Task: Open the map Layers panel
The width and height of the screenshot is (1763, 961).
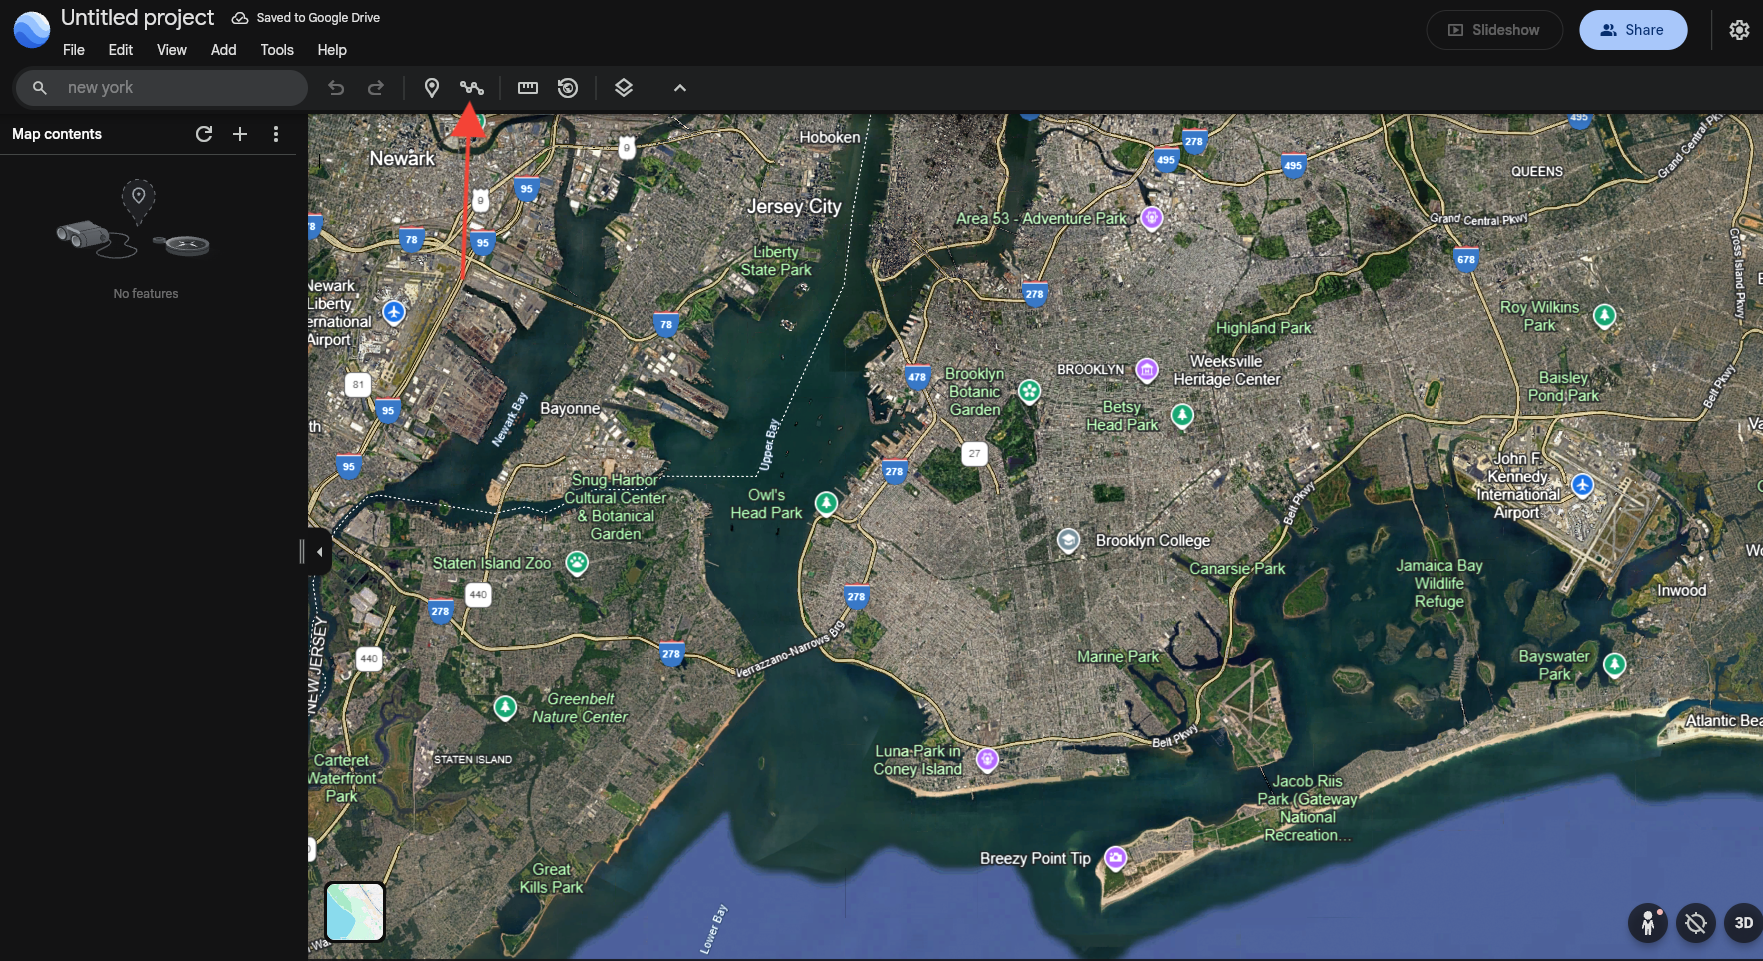Action: click(624, 88)
